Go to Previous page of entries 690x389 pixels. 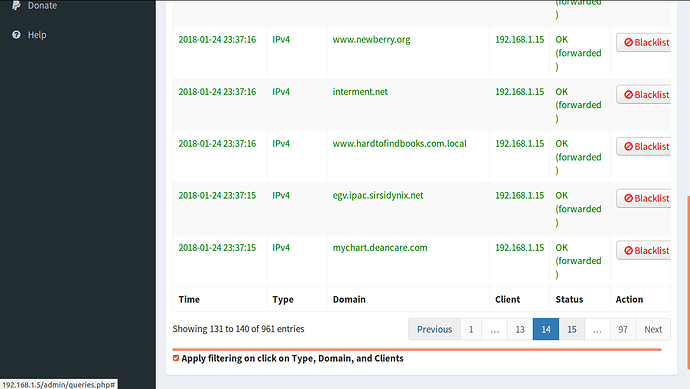tap(434, 329)
